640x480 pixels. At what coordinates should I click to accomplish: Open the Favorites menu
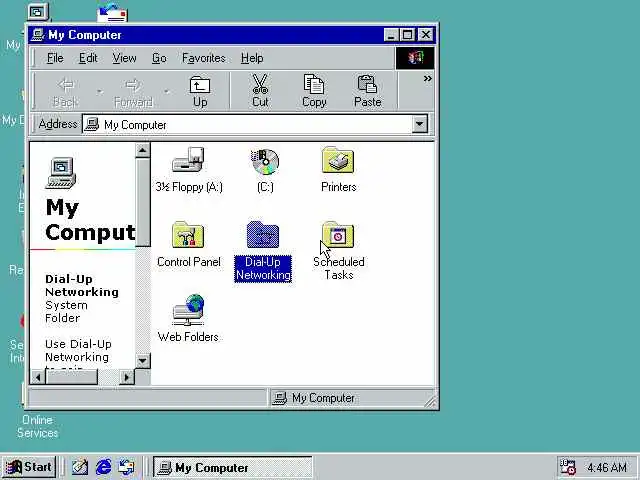click(204, 58)
